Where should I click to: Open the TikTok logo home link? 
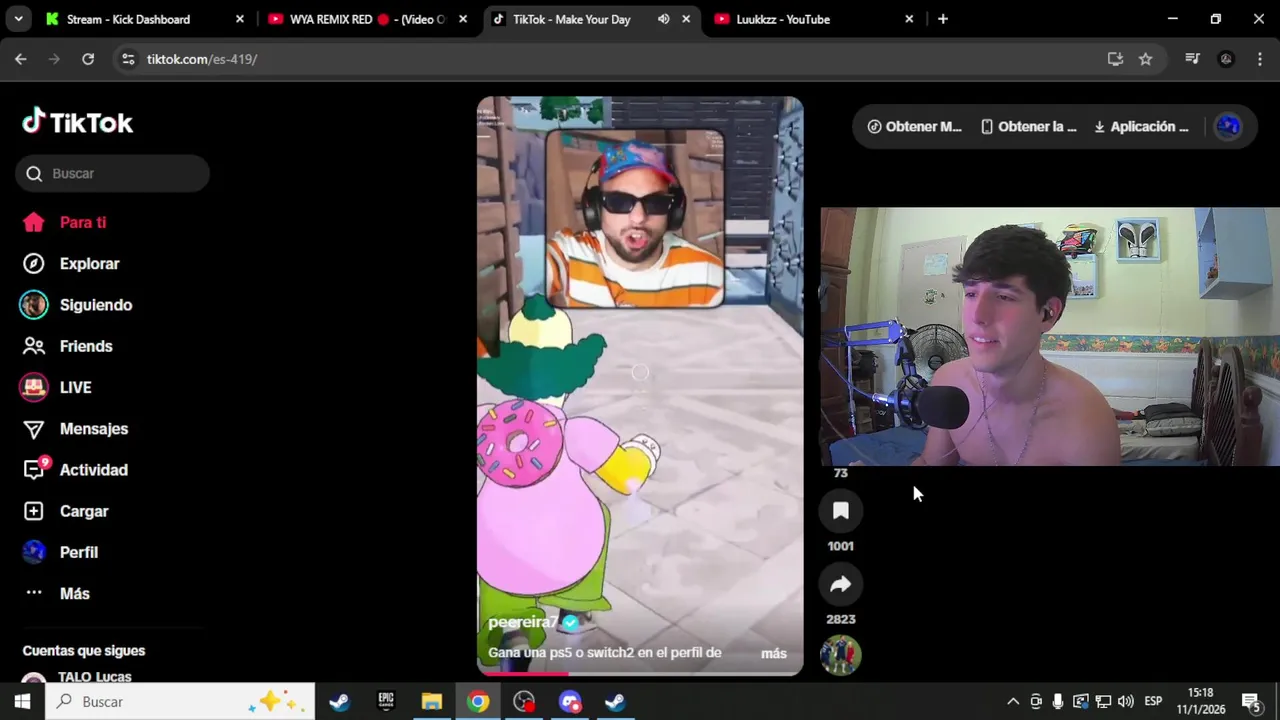pos(77,122)
